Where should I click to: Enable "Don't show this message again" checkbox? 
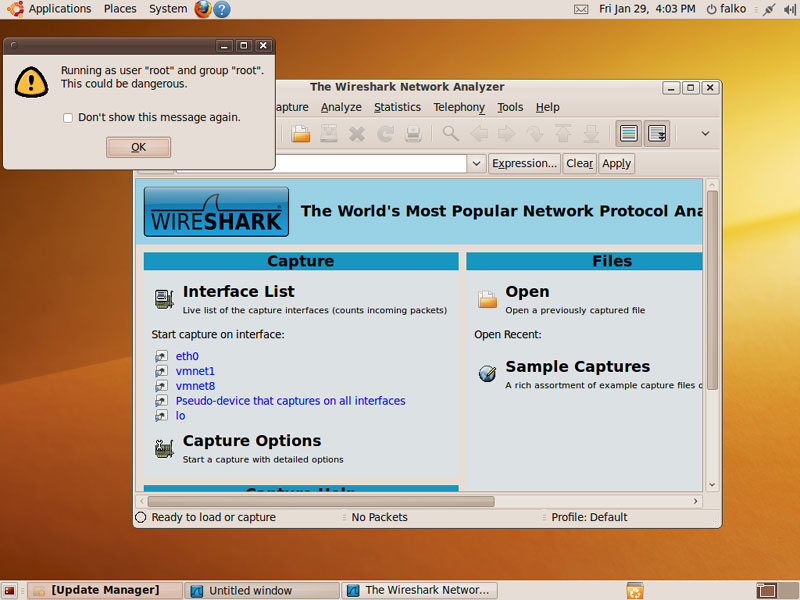click(68, 118)
